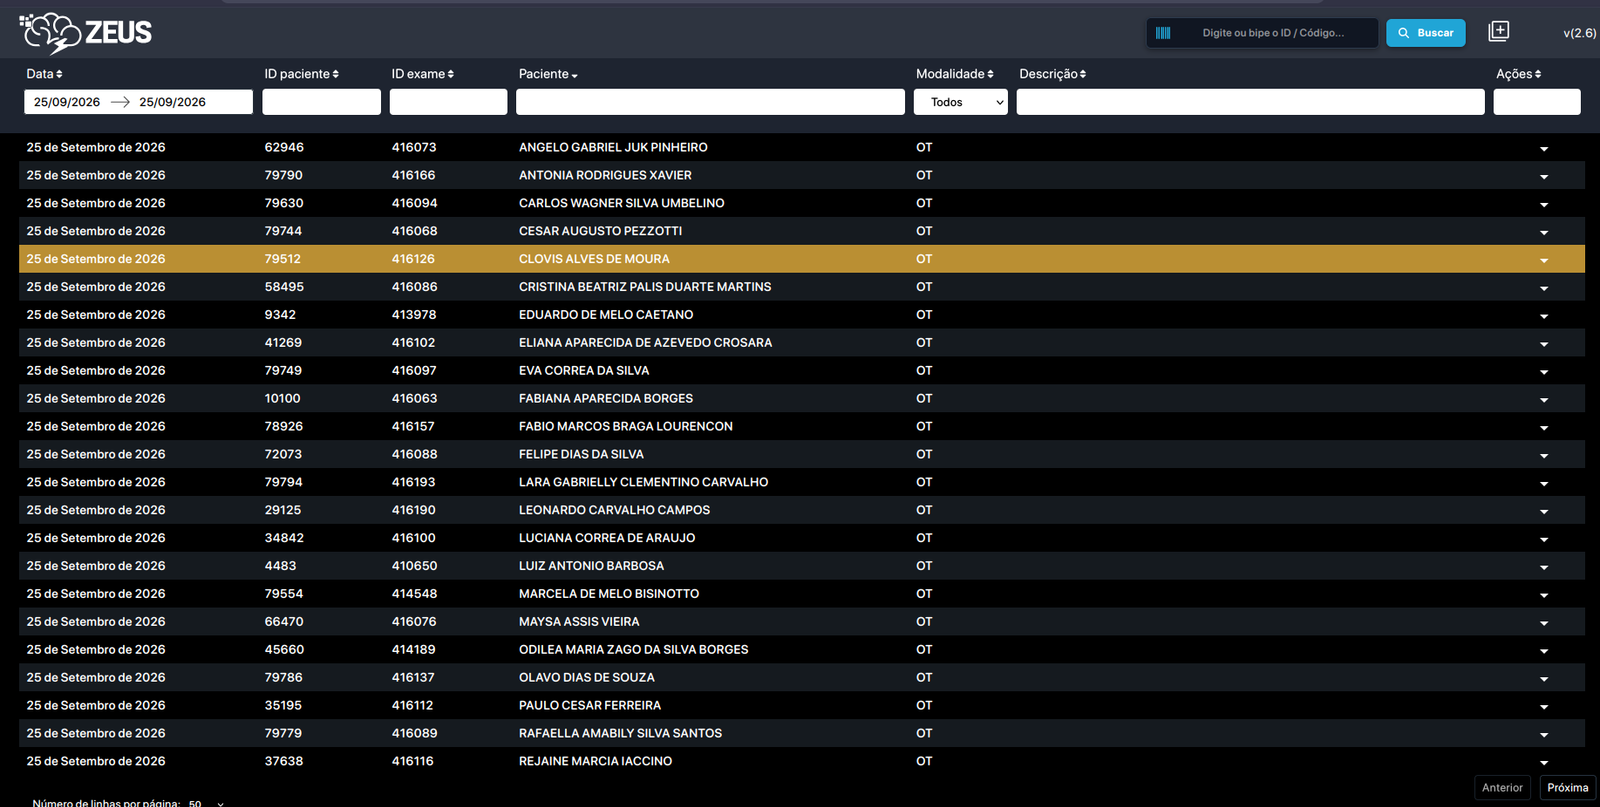Go to the Anterior page
Viewport: 1600px width, 807px height.
point(1502,788)
